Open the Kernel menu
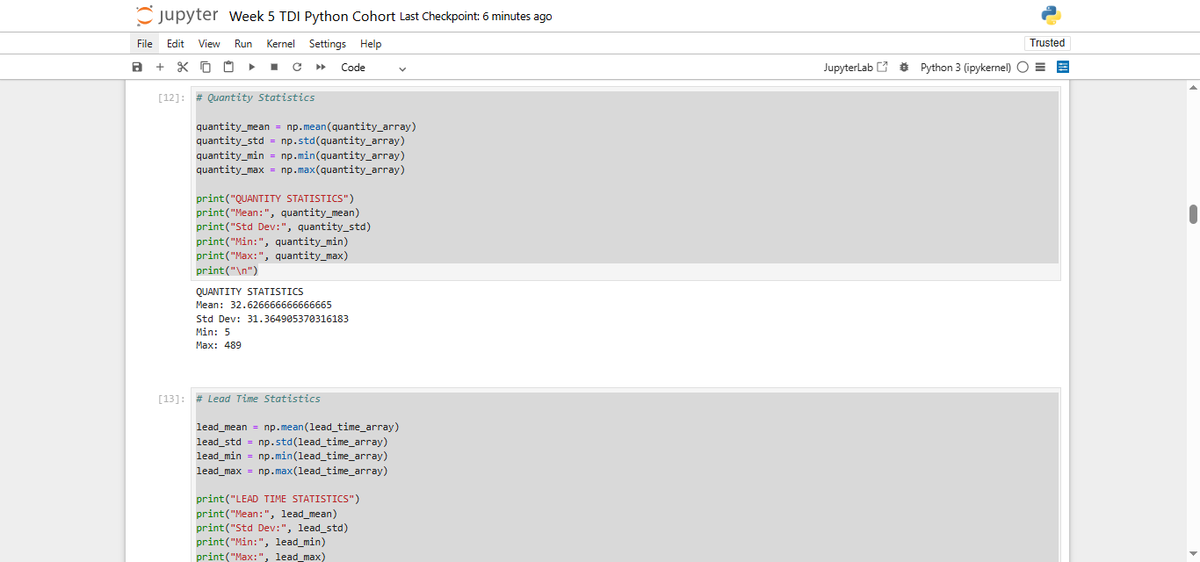Screen dimensions: 1200x562 click(281, 43)
